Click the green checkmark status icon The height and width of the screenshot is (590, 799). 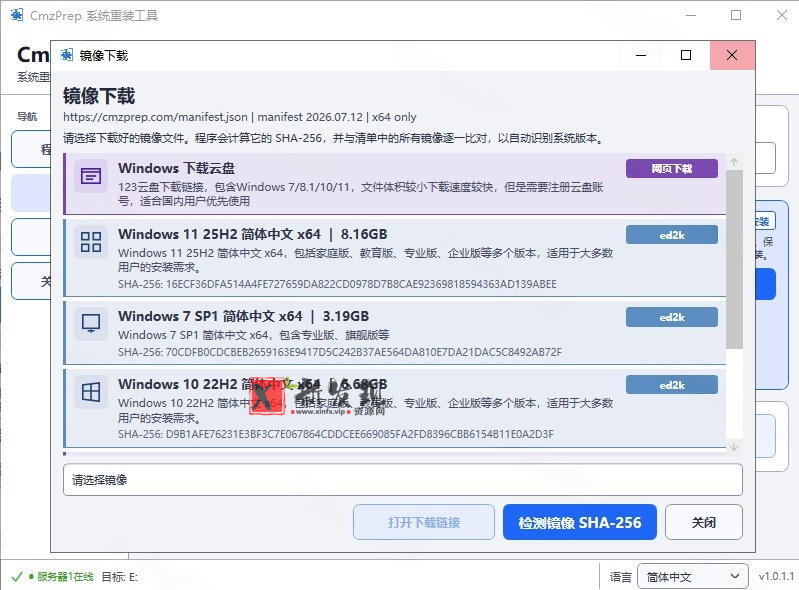click(x=17, y=577)
